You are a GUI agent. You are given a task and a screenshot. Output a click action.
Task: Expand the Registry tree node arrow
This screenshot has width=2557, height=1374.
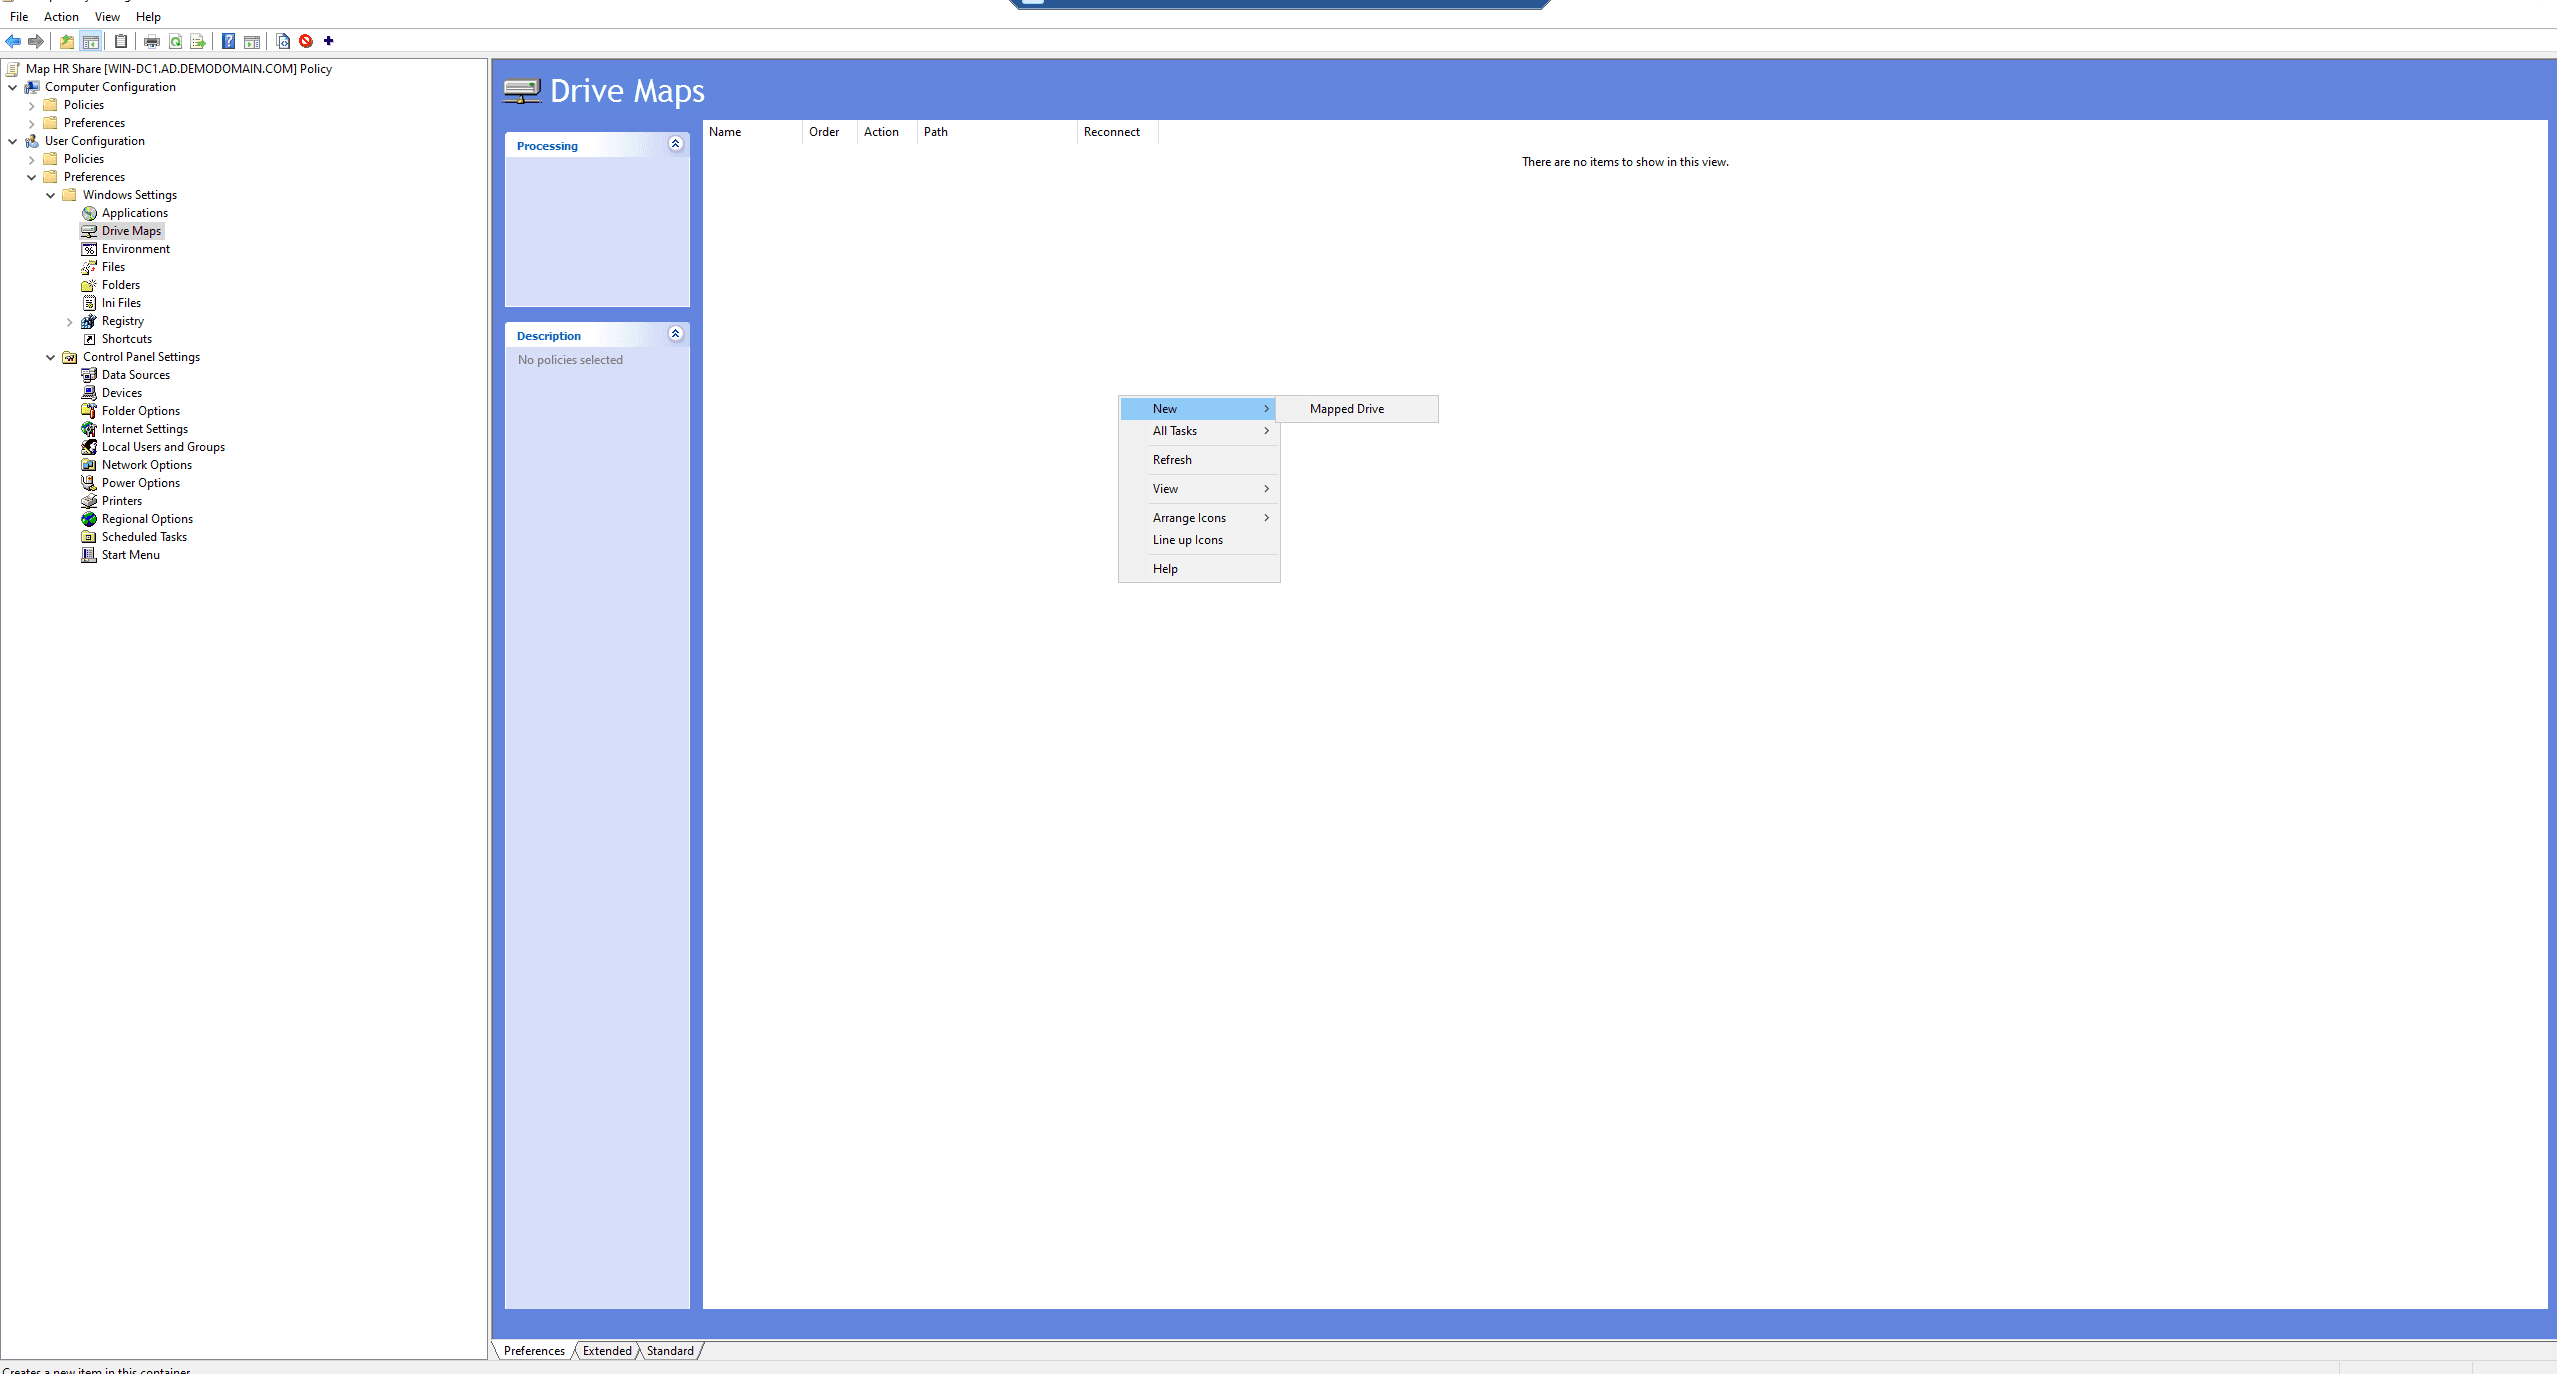(69, 322)
